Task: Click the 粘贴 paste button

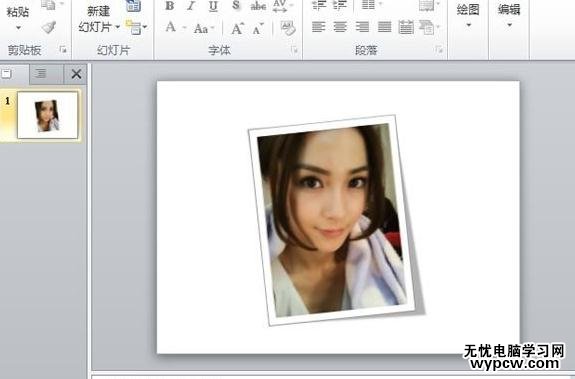Action: tap(18, 12)
